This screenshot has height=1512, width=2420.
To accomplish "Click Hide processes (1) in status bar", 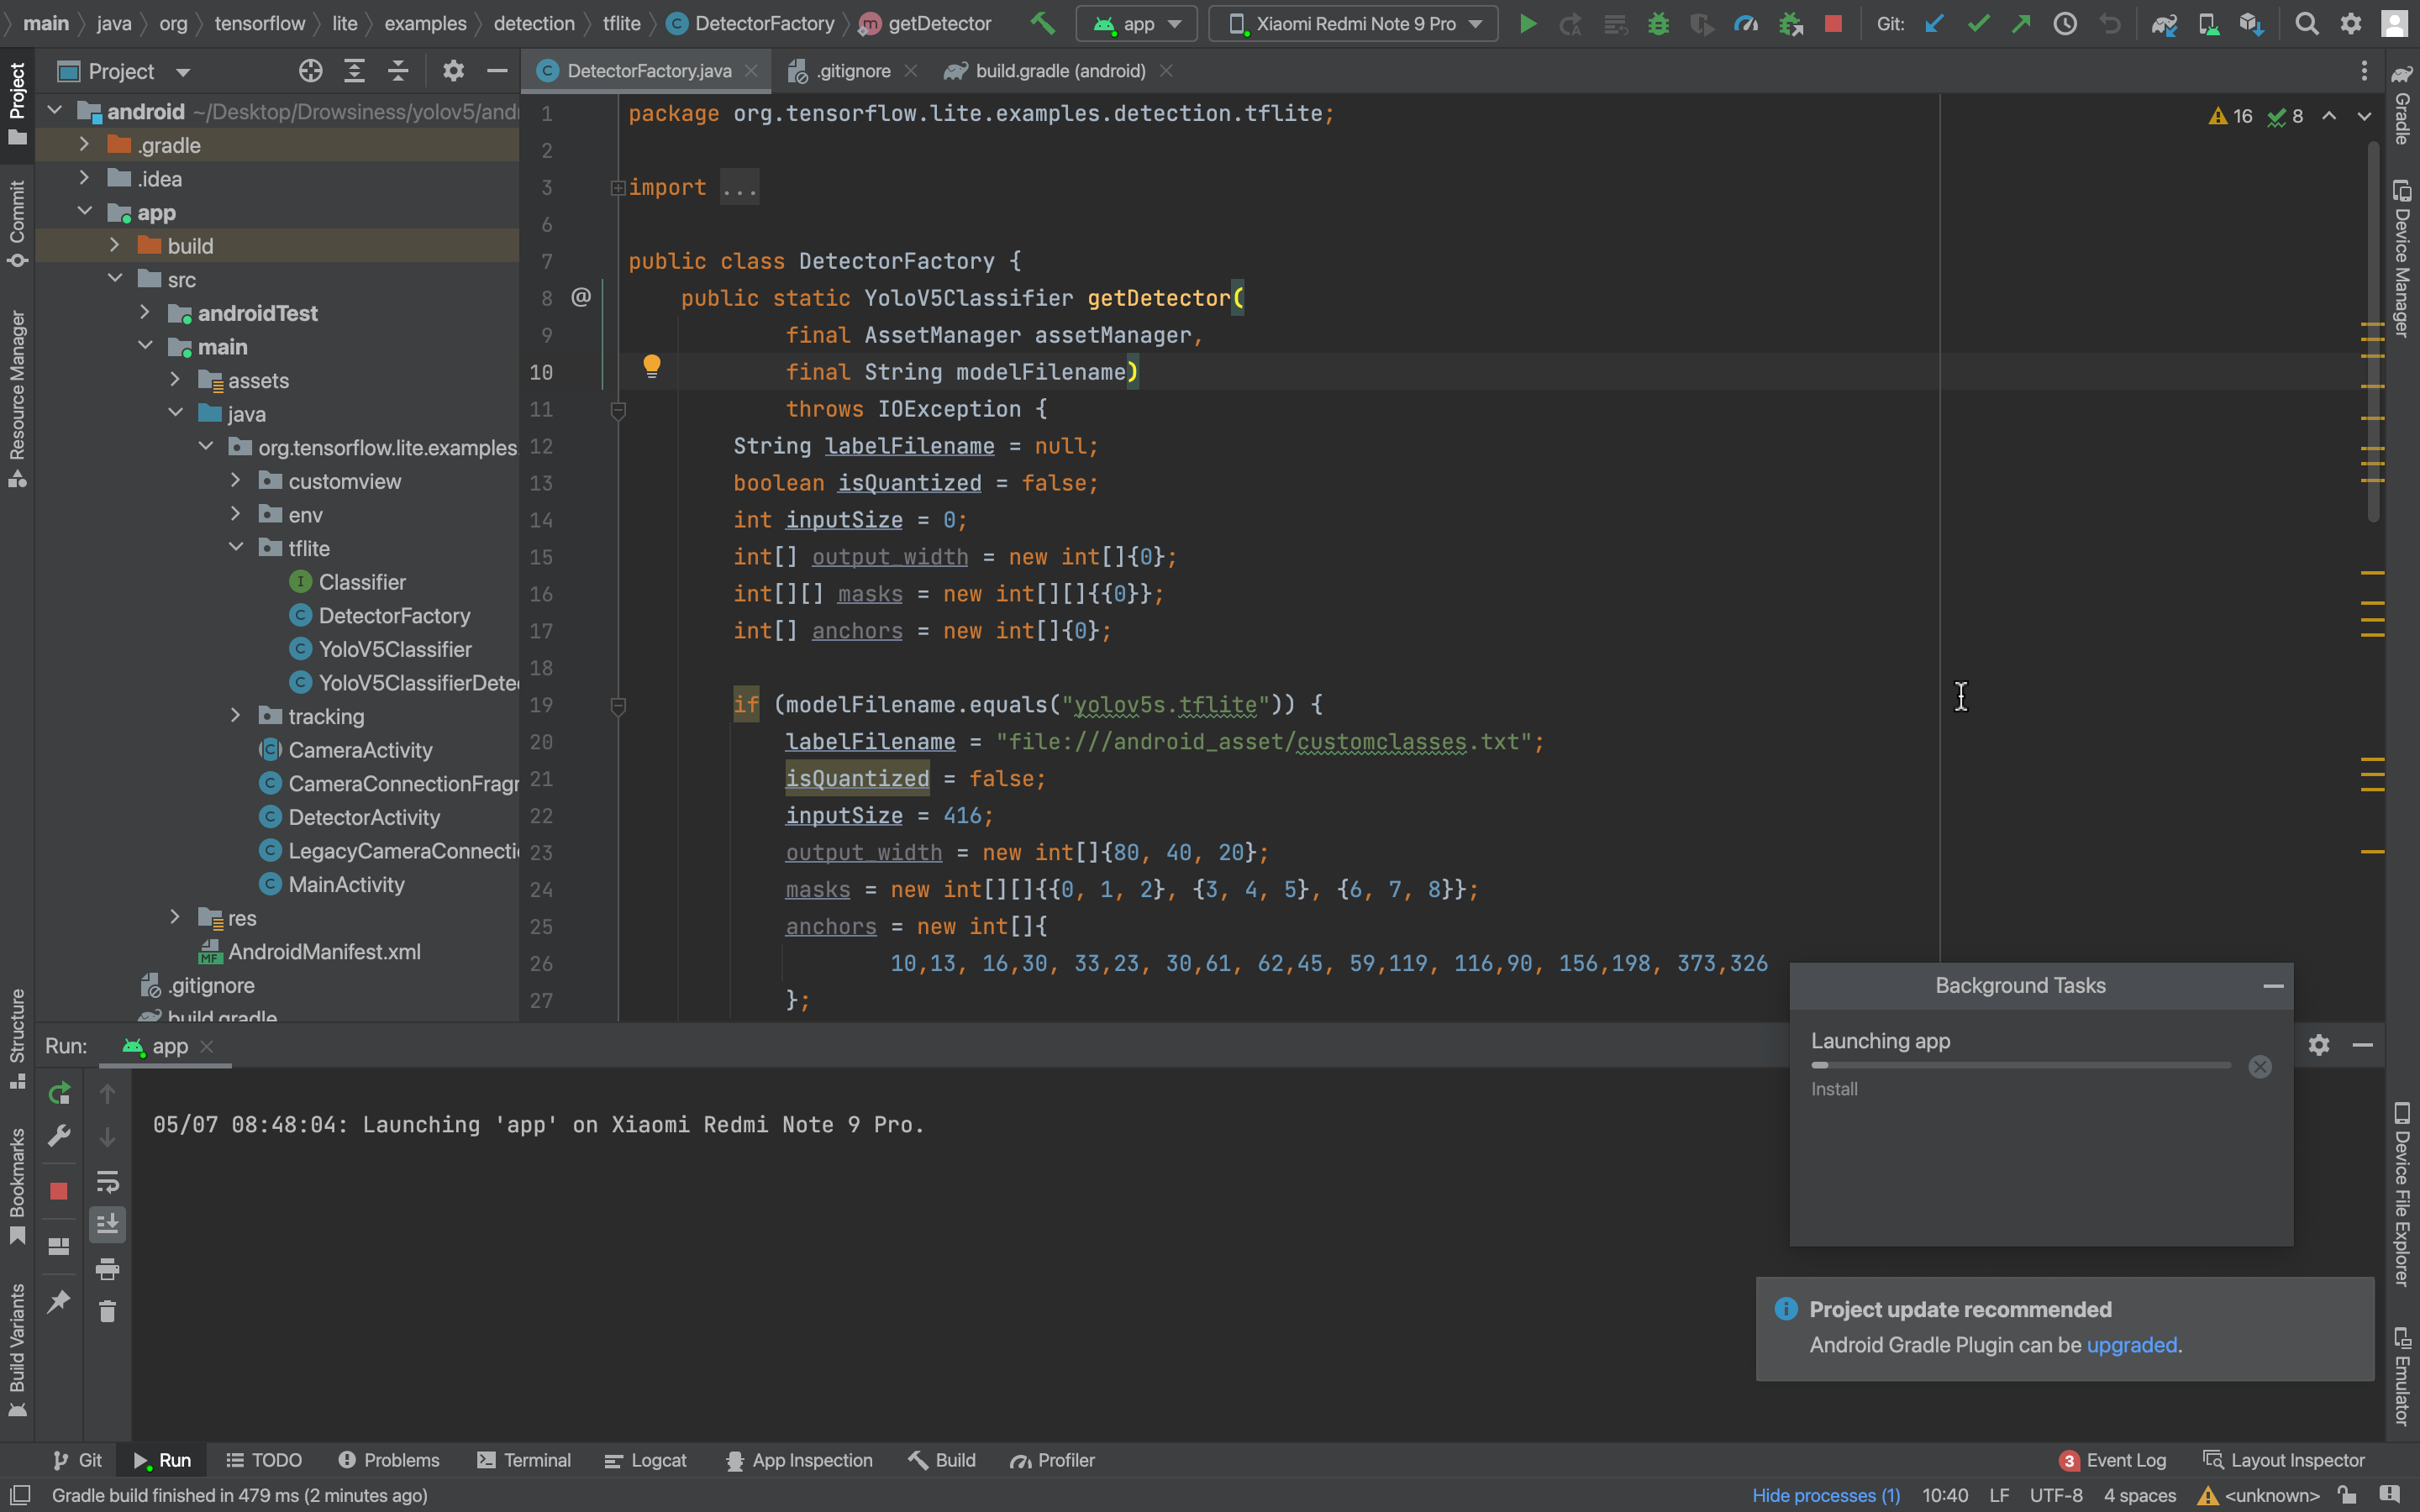I will click(x=1826, y=1495).
